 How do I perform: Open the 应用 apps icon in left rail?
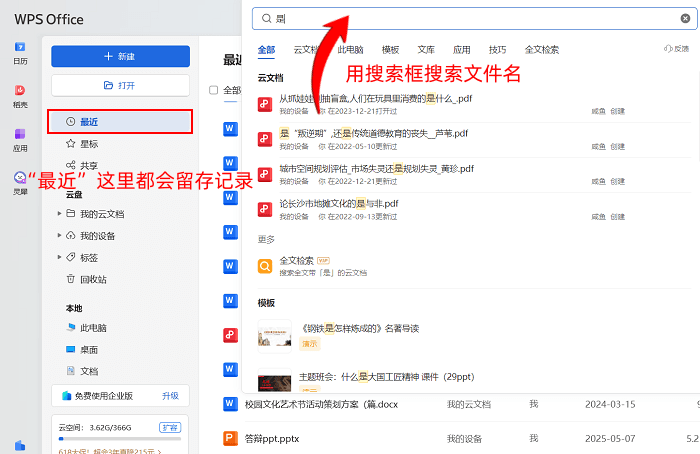pyautogui.click(x=20, y=136)
